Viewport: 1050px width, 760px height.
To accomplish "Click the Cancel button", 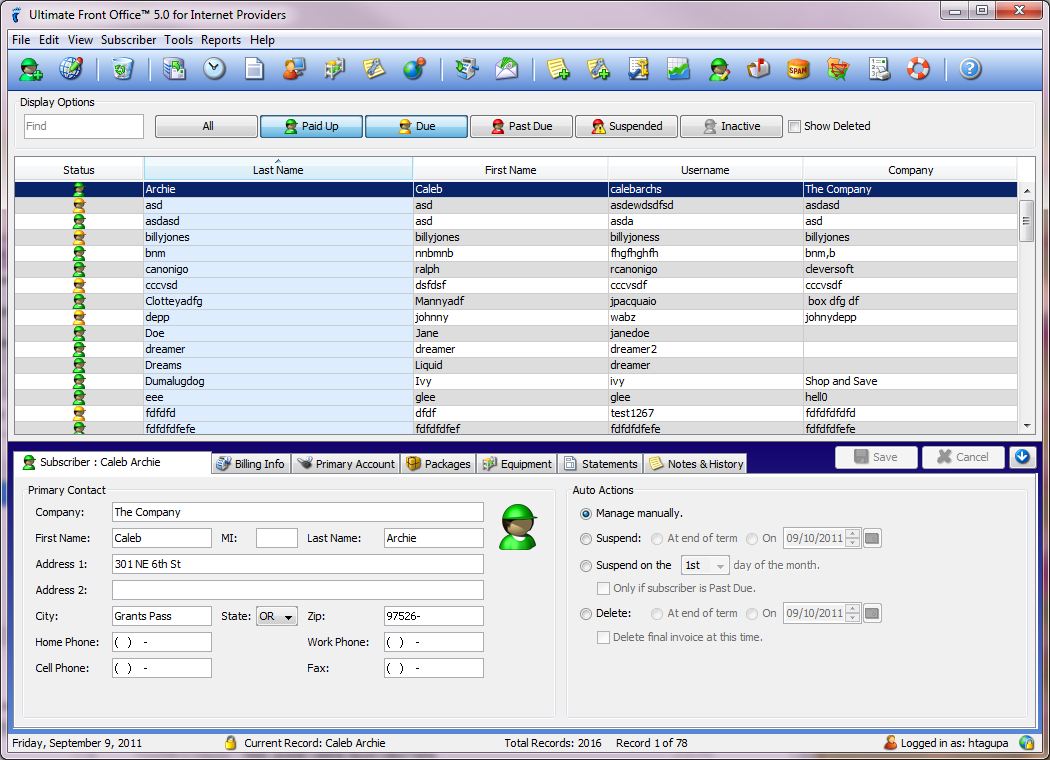I will point(963,457).
